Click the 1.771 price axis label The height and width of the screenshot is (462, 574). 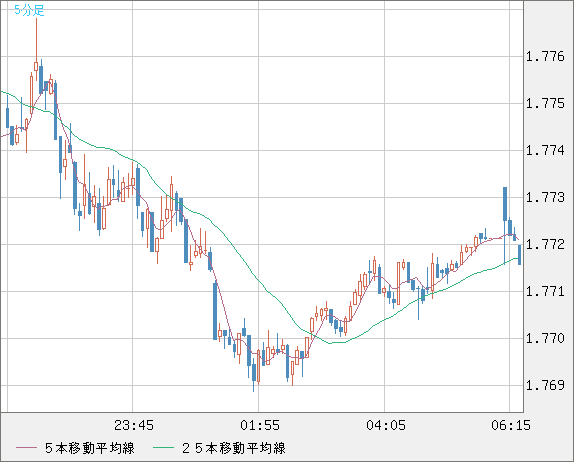545,292
